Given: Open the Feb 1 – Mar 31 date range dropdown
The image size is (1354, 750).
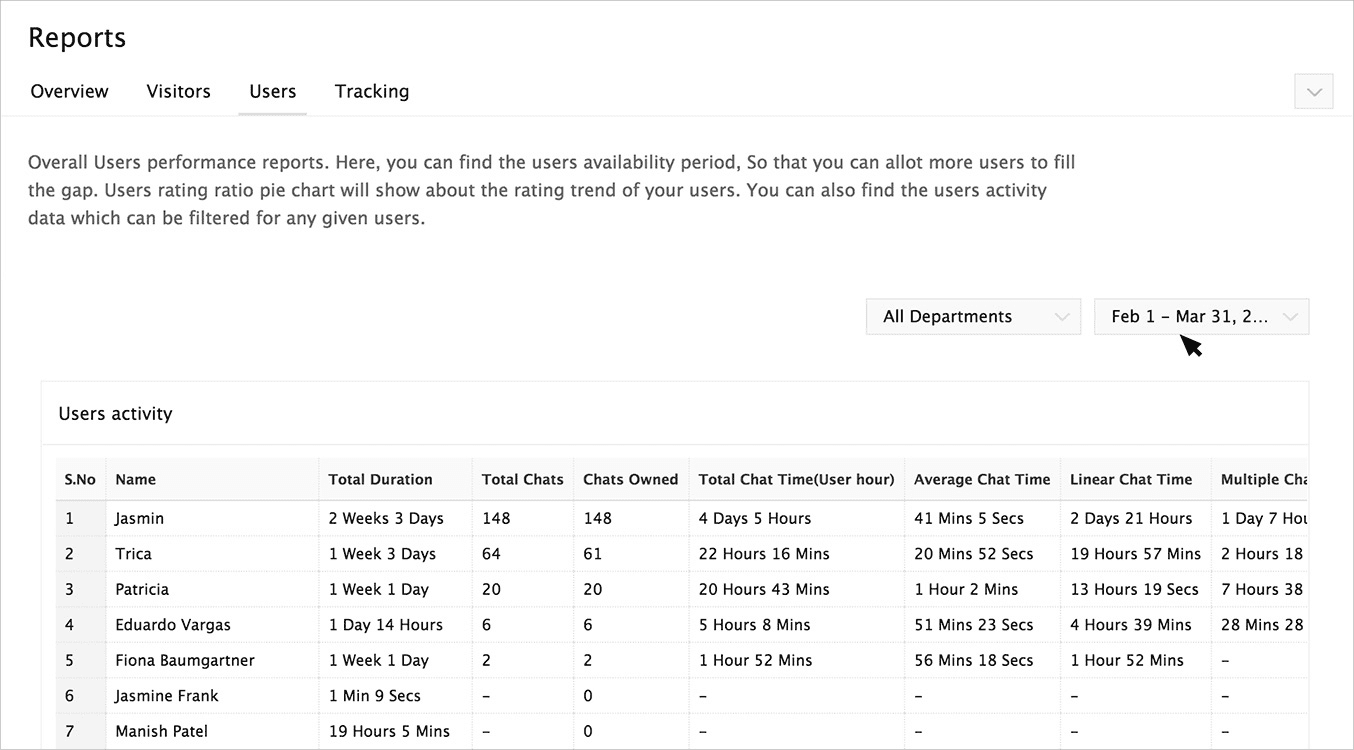Looking at the screenshot, I should pos(1201,317).
